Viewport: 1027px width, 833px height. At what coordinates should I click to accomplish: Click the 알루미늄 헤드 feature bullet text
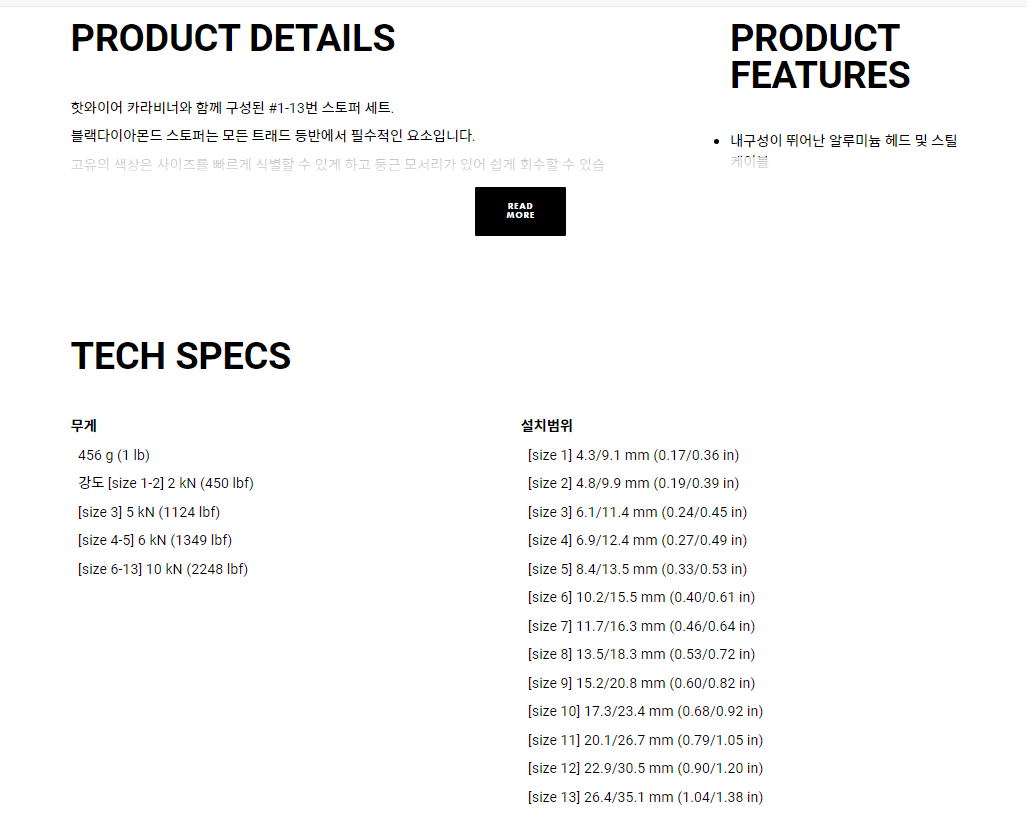[844, 141]
